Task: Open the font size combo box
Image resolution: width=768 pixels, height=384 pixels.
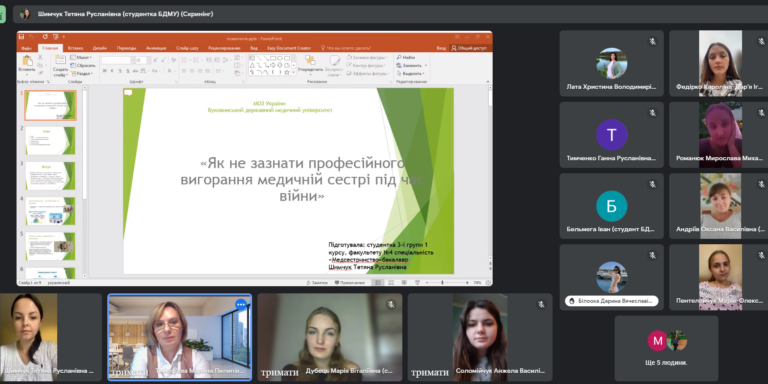Action: 142,60
